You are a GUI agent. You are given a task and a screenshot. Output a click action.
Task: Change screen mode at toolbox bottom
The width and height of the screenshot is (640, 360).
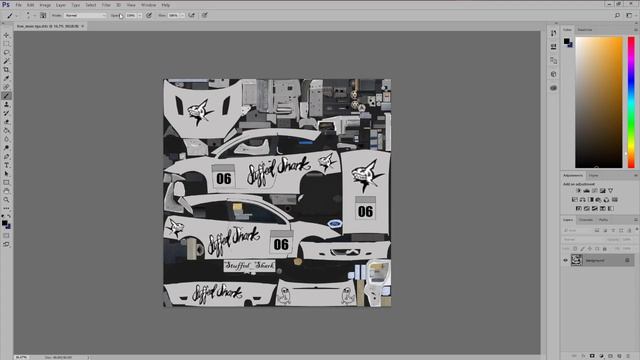pos(6,244)
